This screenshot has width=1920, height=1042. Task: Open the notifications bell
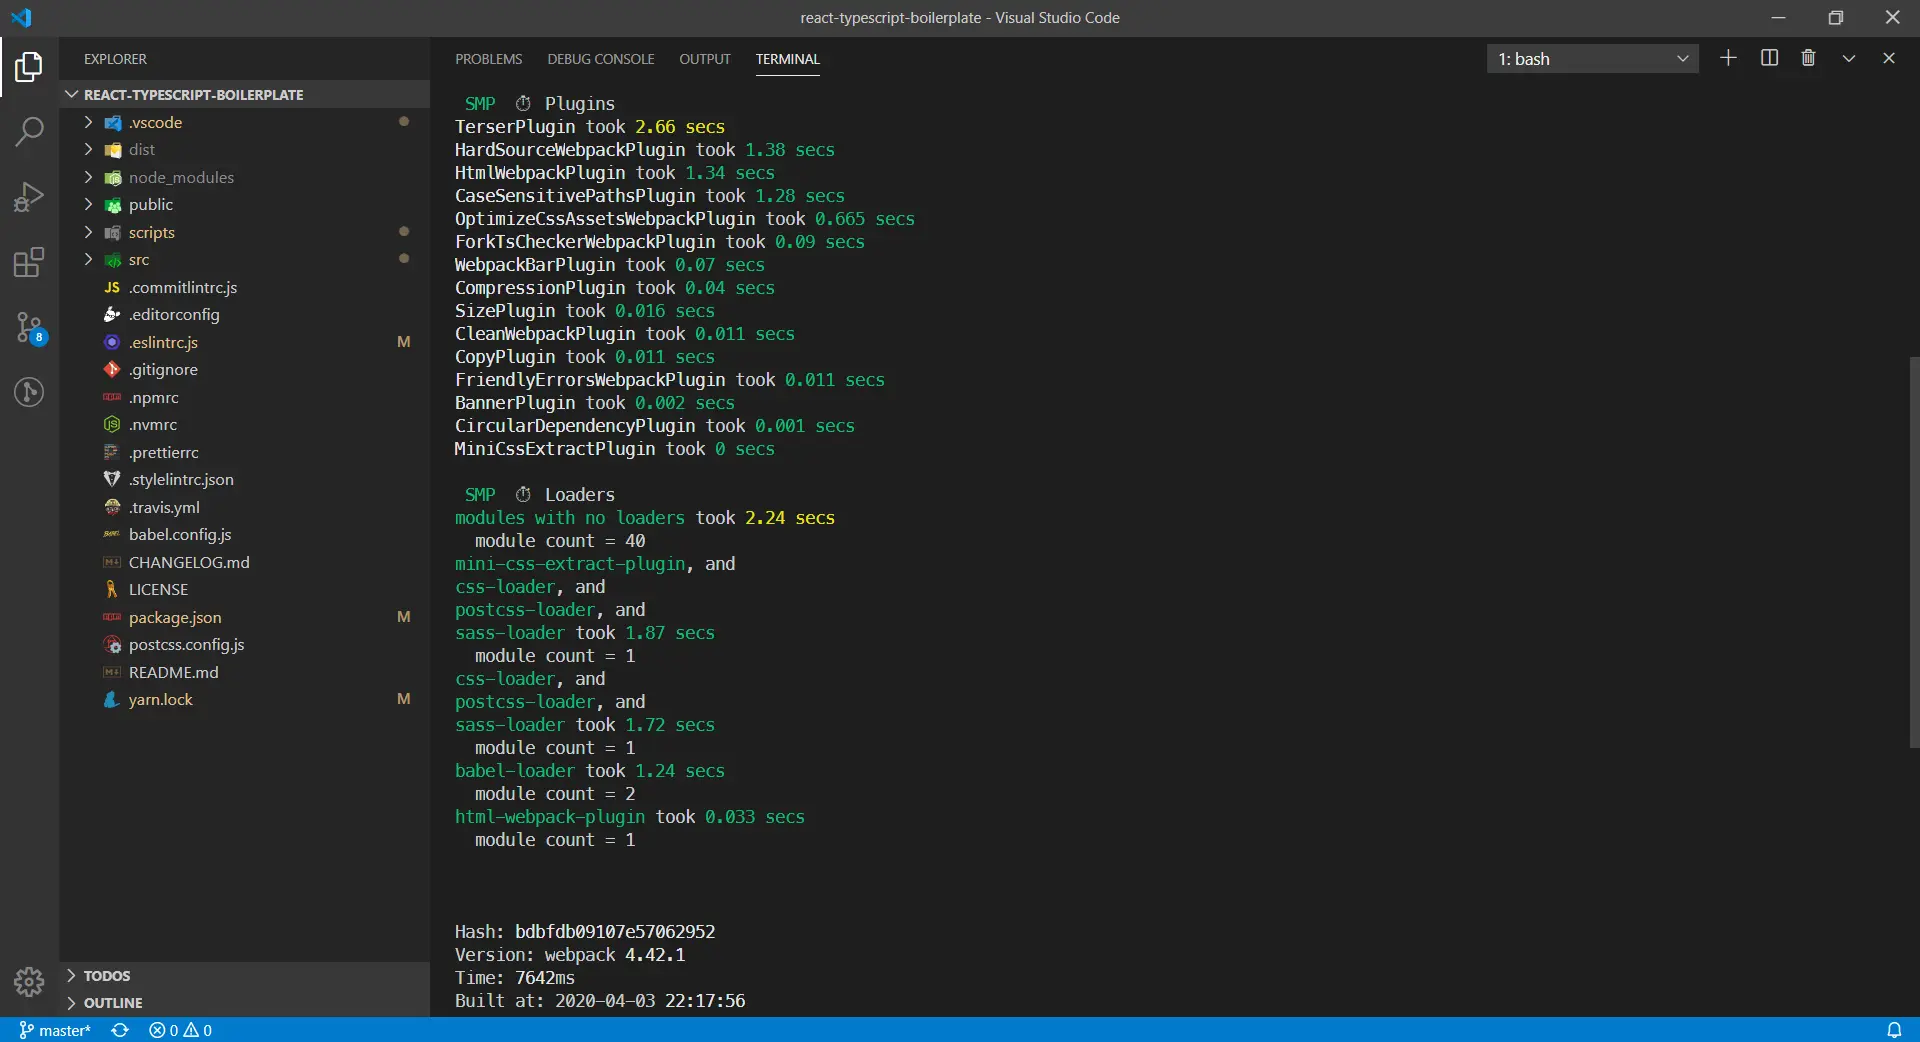coord(1894,1030)
